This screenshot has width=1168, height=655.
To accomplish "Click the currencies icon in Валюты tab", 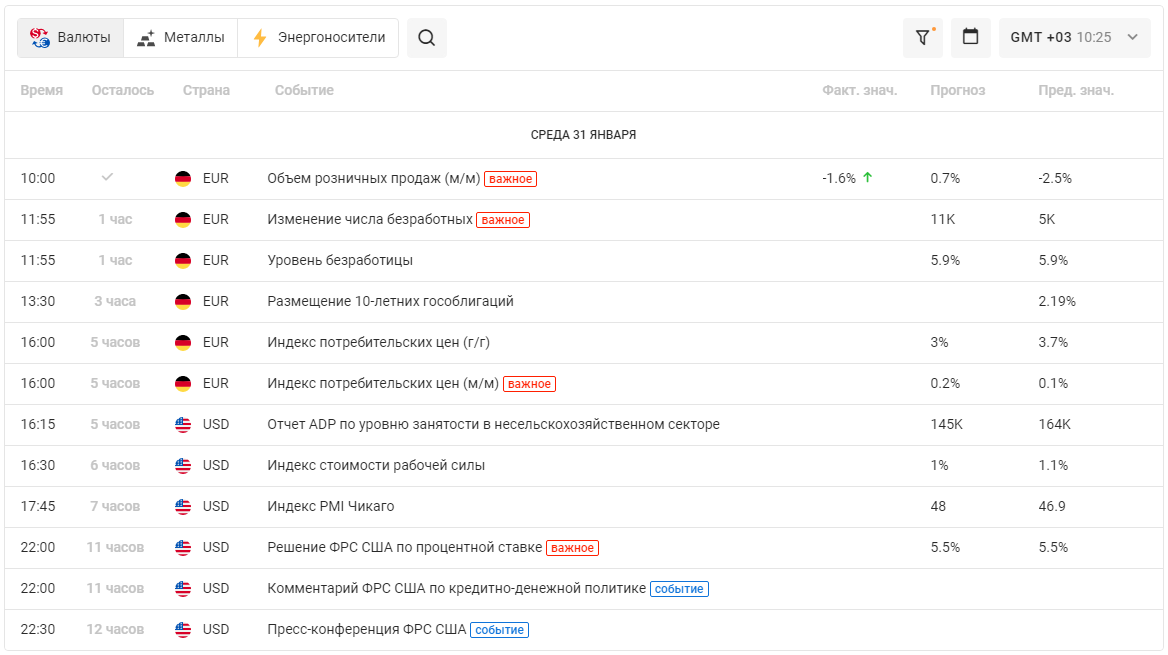I will 39,37.
